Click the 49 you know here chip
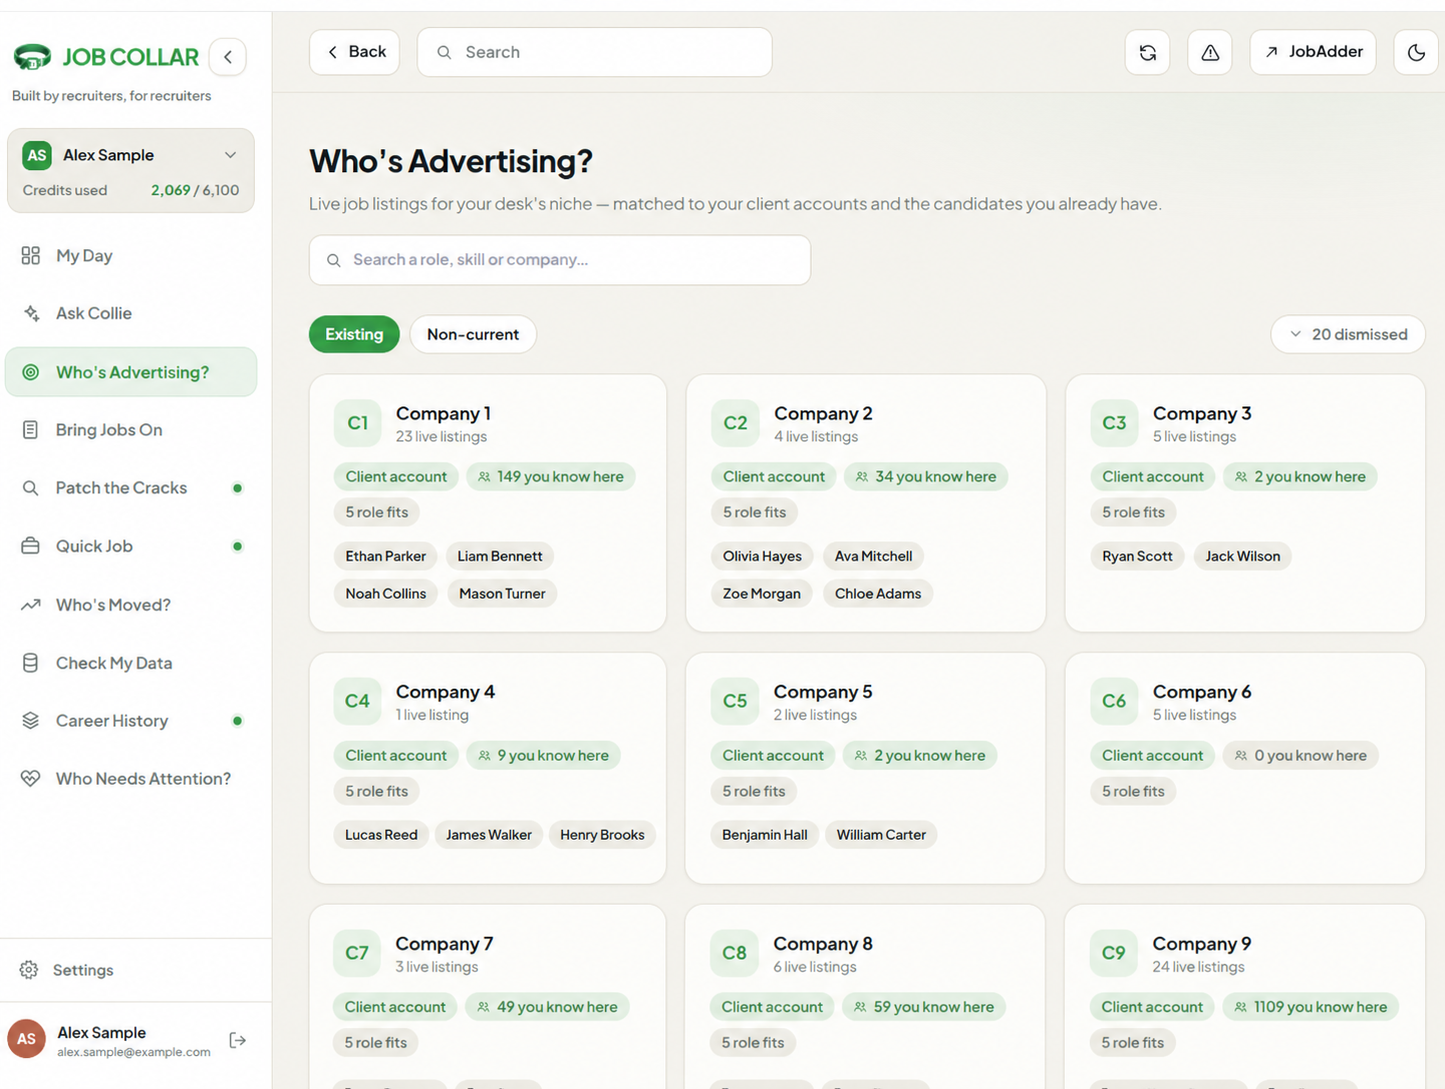The height and width of the screenshot is (1089, 1445). pos(547,1007)
